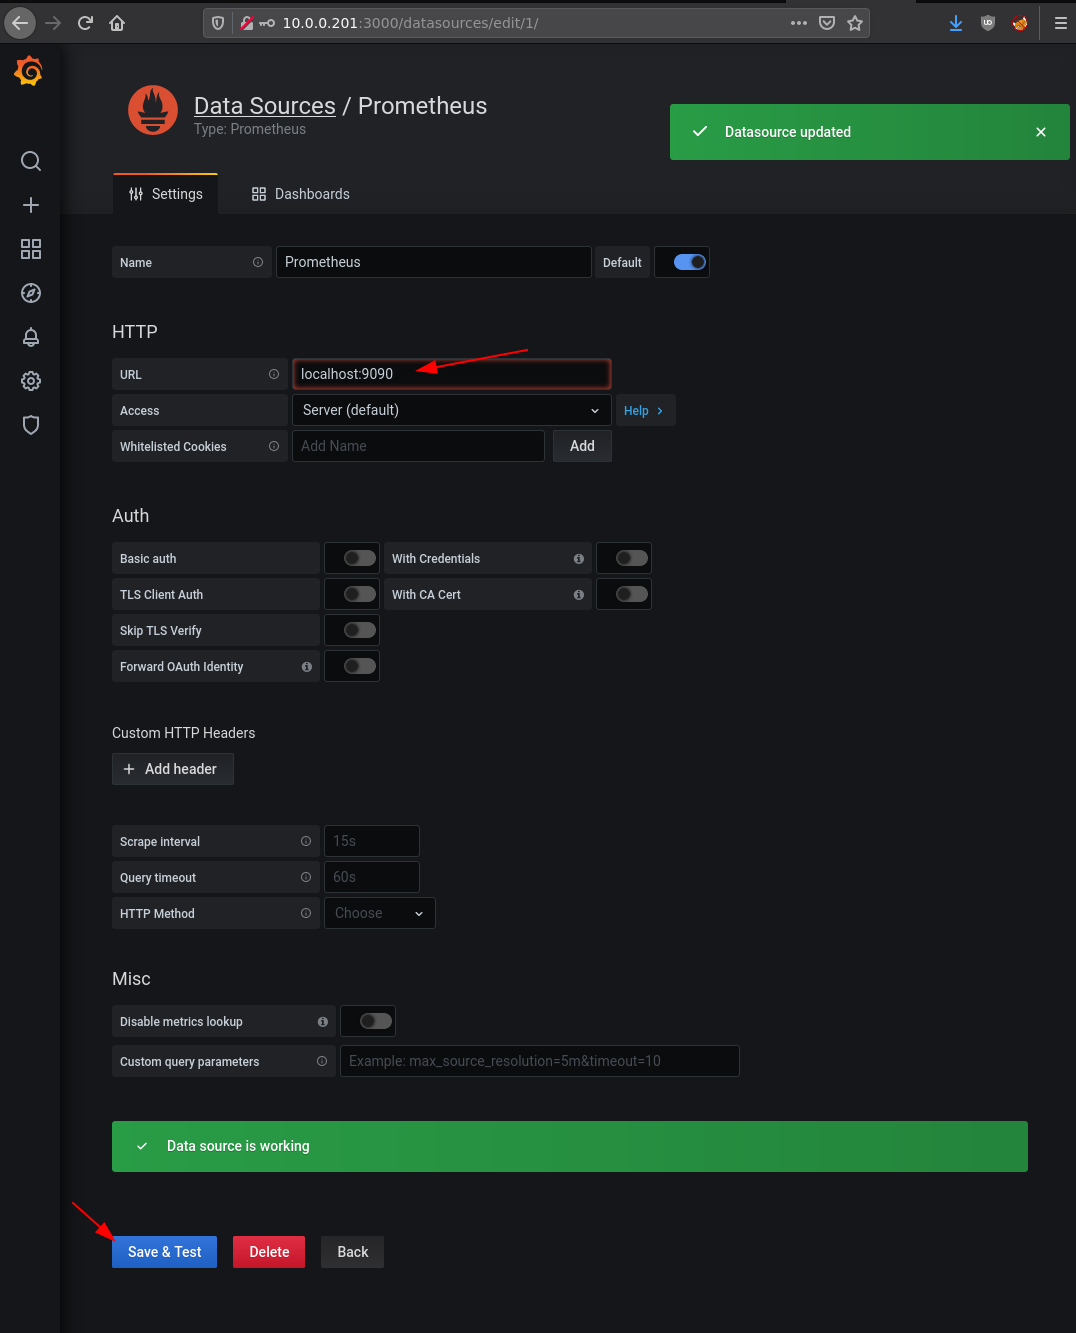Toggle the Default data source switch
The height and width of the screenshot is (1333, 1076).
pyautogui.click(x=690, y=262)
